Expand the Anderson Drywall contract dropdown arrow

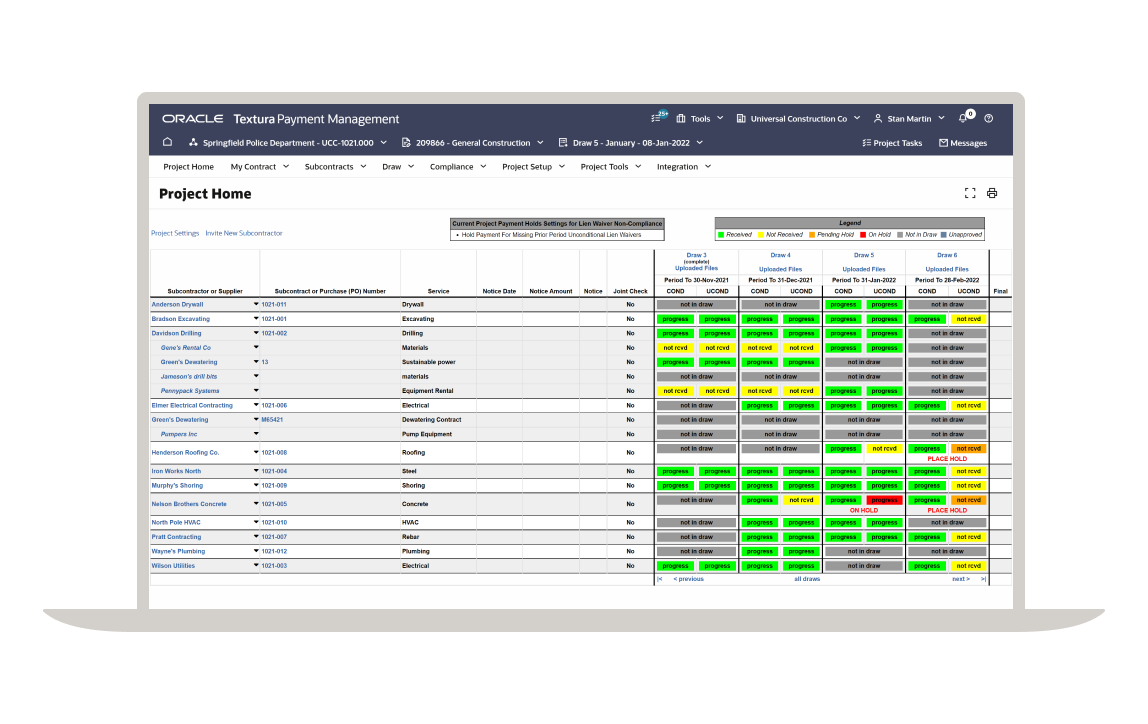tap(256, 304)
